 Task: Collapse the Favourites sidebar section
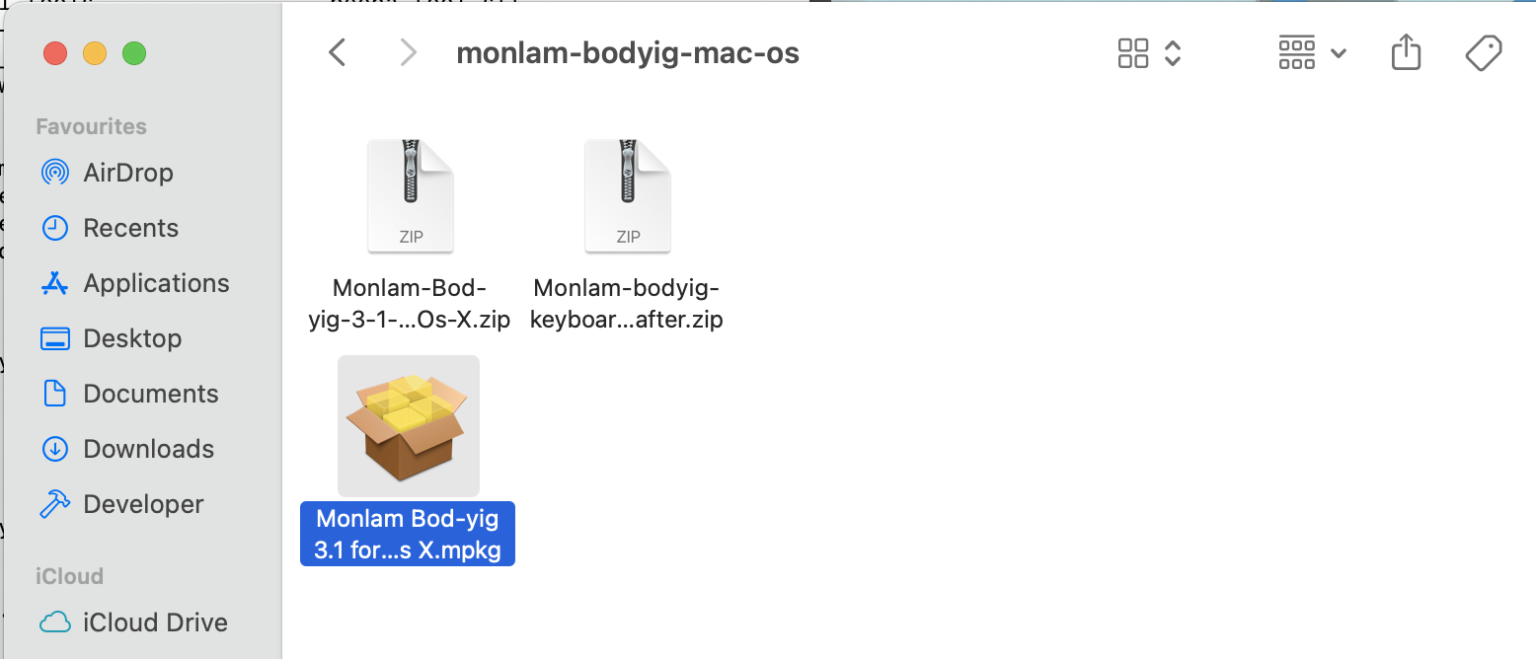coord(91,126)
